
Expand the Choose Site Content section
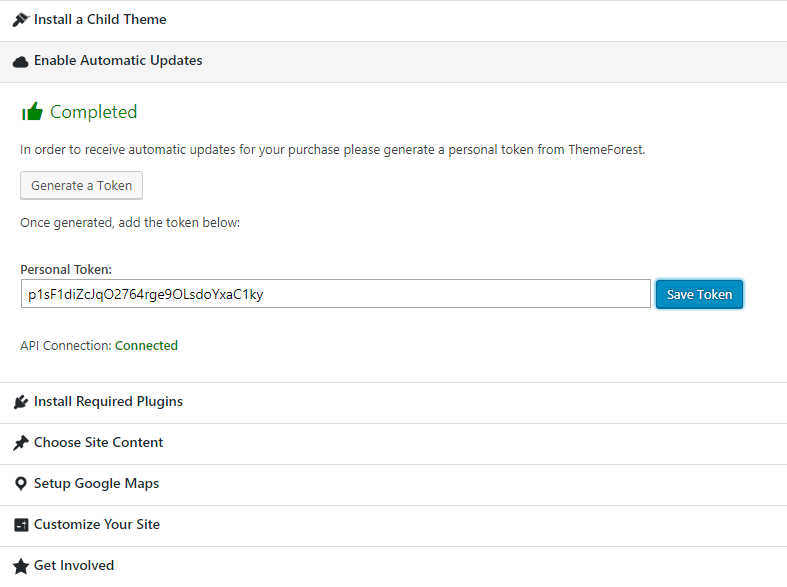98,443
